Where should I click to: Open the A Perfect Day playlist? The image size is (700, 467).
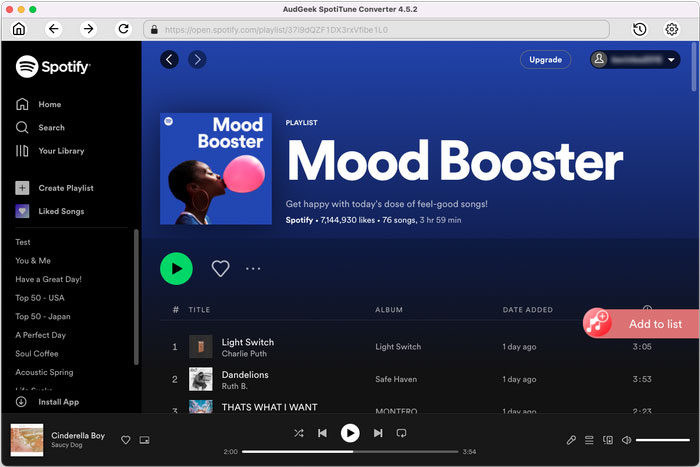pyautogui.click(x=41, y=335)
